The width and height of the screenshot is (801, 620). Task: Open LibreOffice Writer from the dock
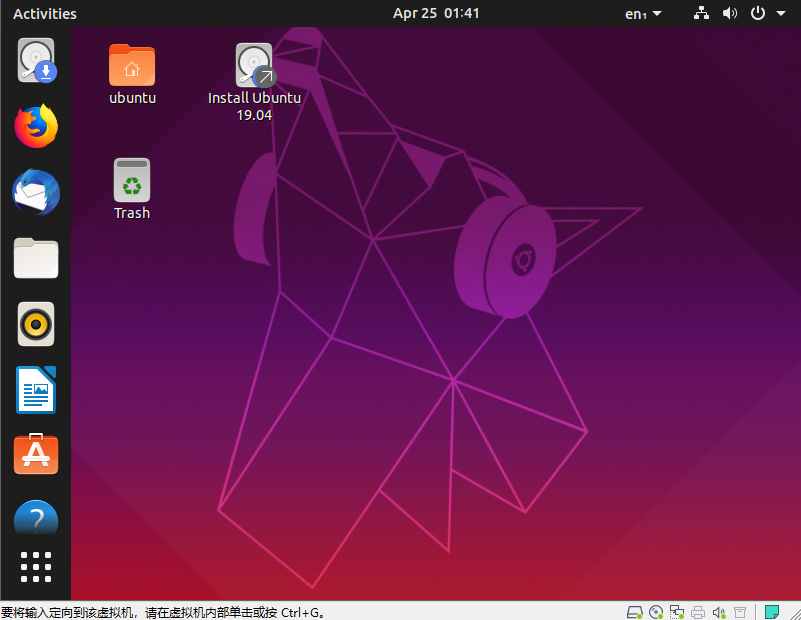coord(36,390)
